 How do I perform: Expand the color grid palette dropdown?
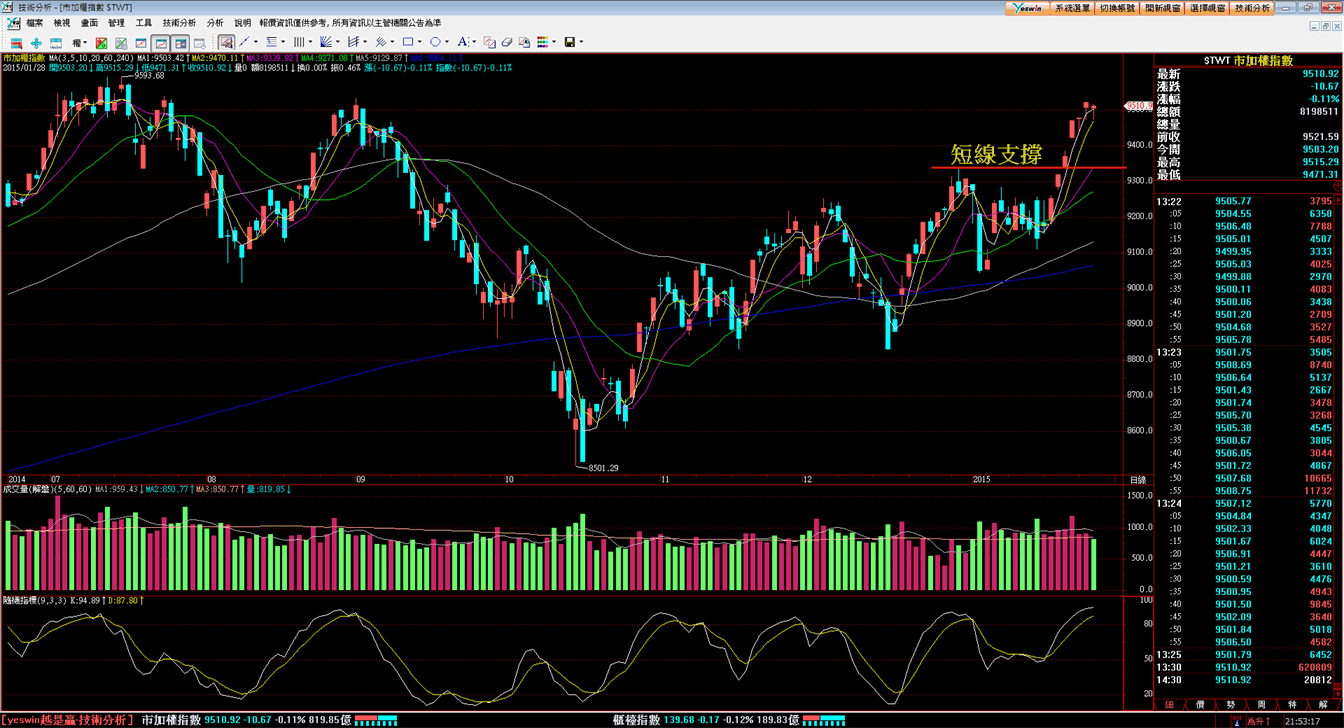(x=554, y=42)
